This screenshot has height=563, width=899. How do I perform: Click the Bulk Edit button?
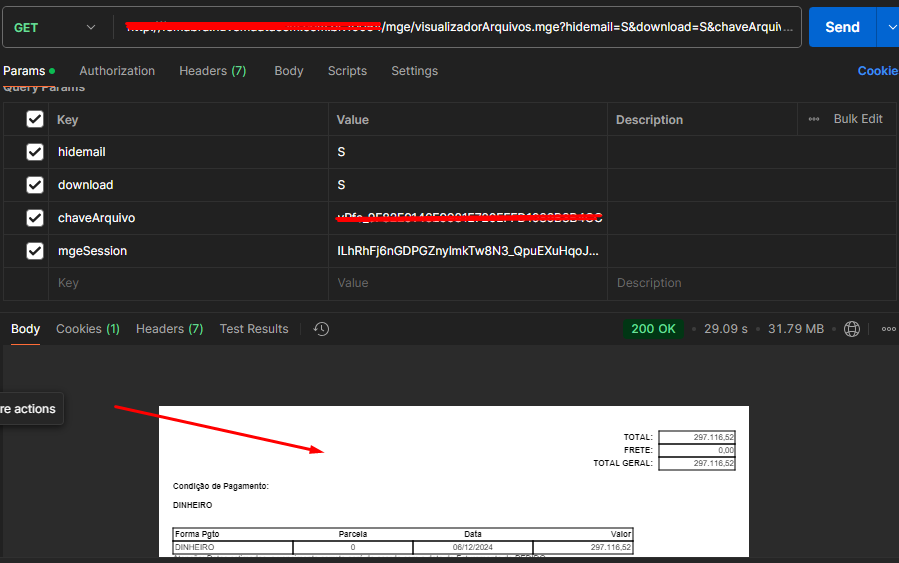[858, 119]
